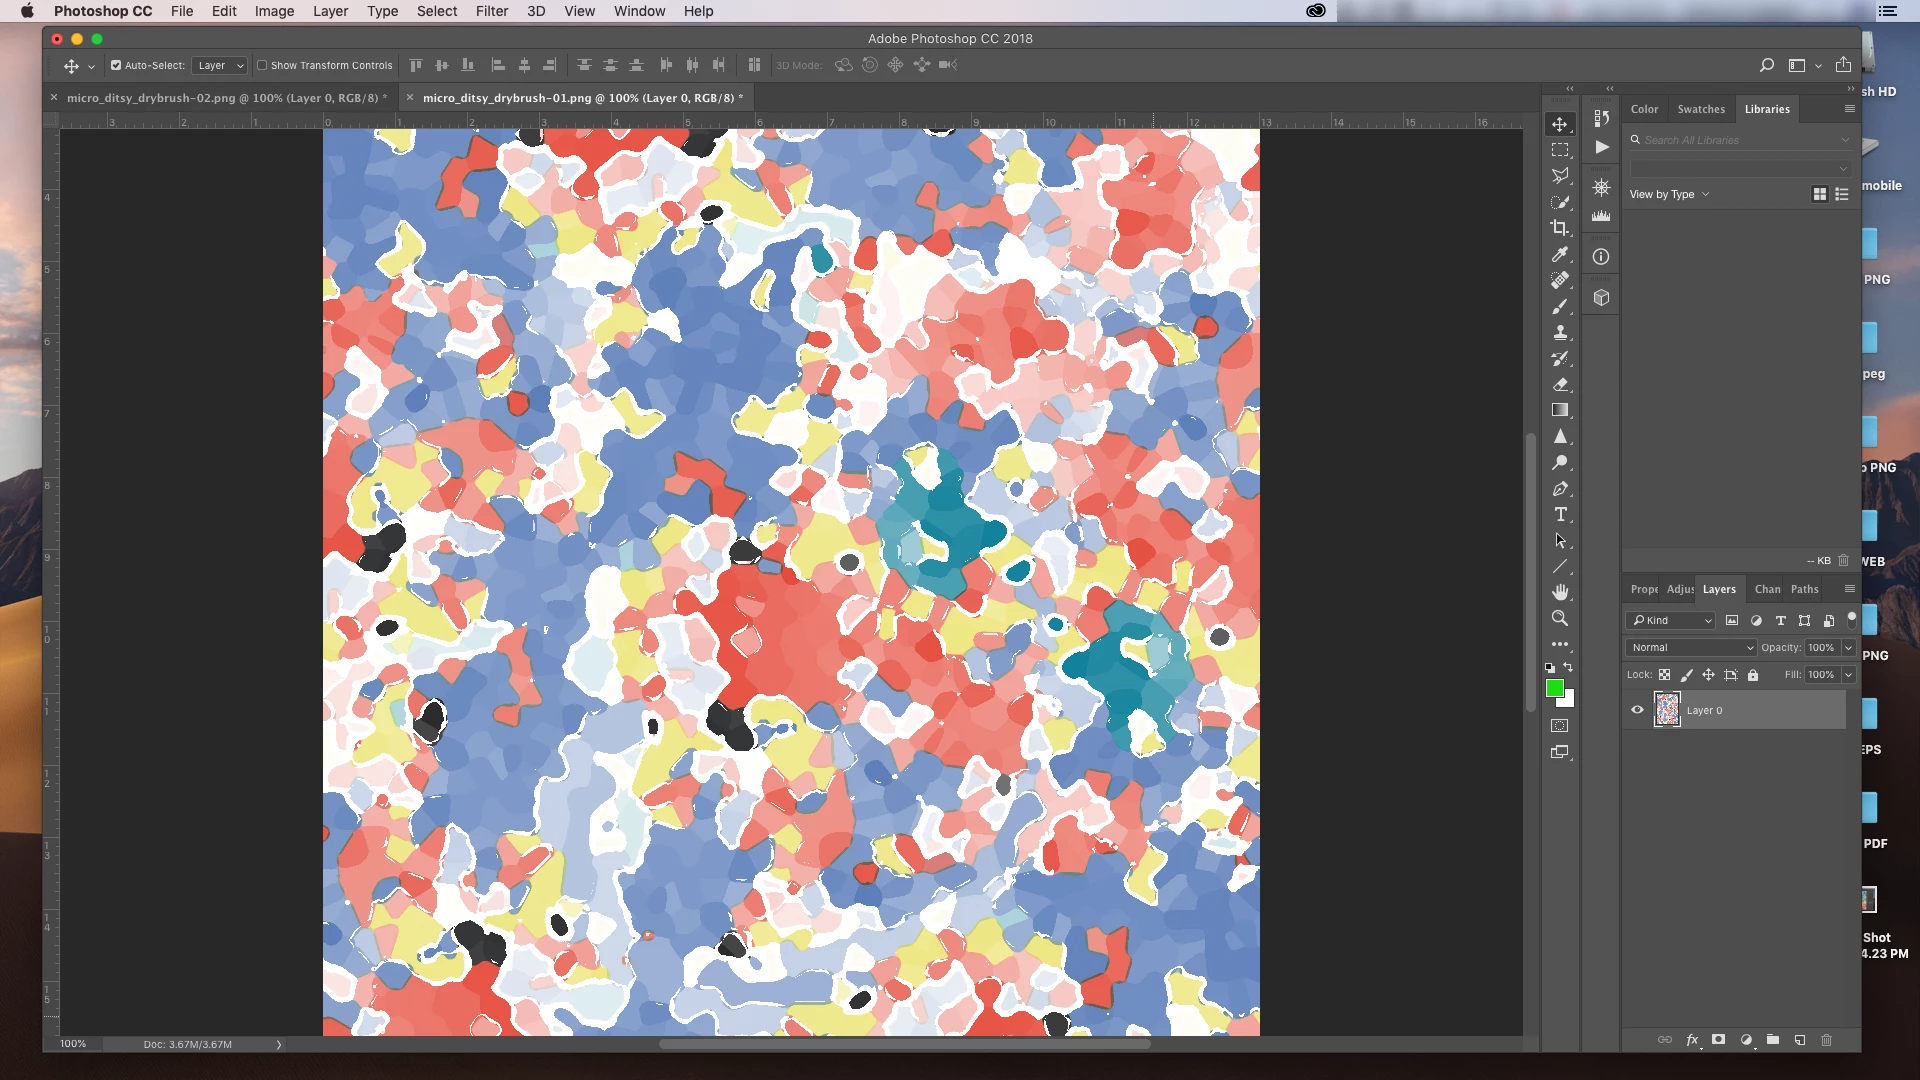The height and width of the screenshot is (1080, 1920).
Task: Switch to the Swatches tab
Action: click(x=1700, y=109)
